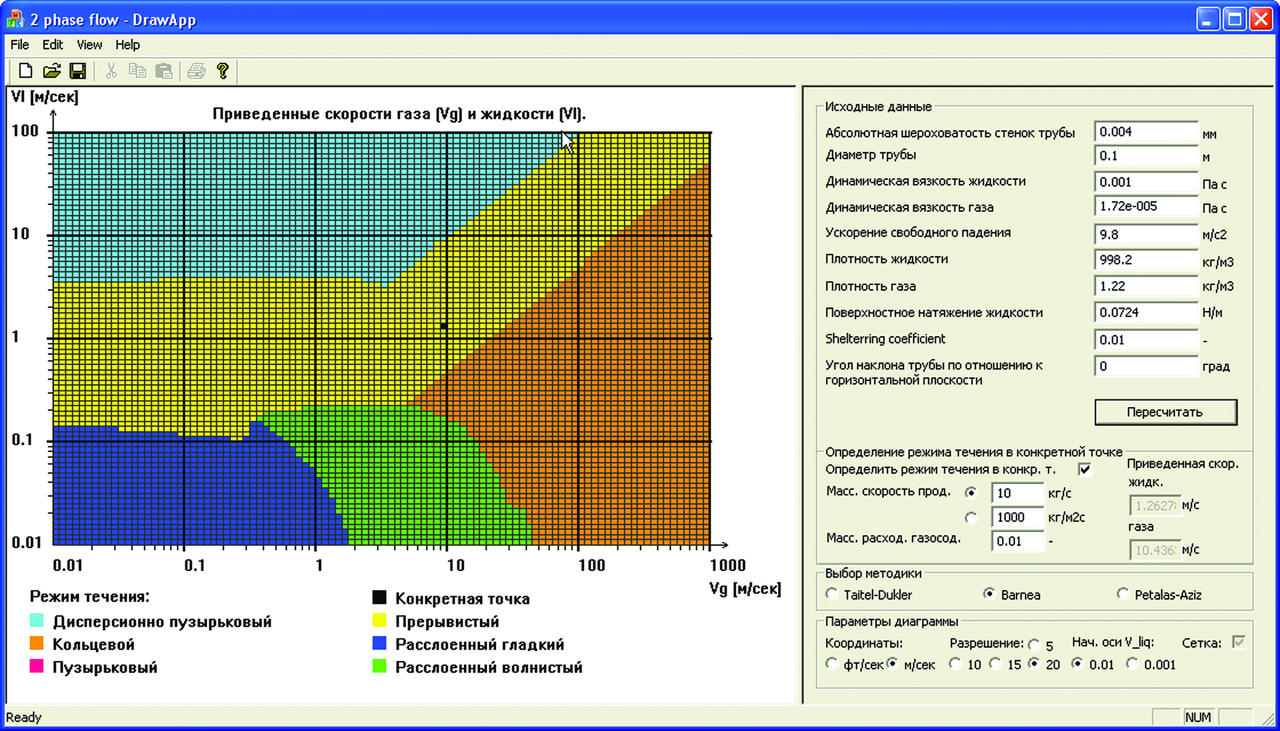Click the Расслоенный волнистый green legend swatch
Screen dimensions: 1280x731
pos(380,667)
